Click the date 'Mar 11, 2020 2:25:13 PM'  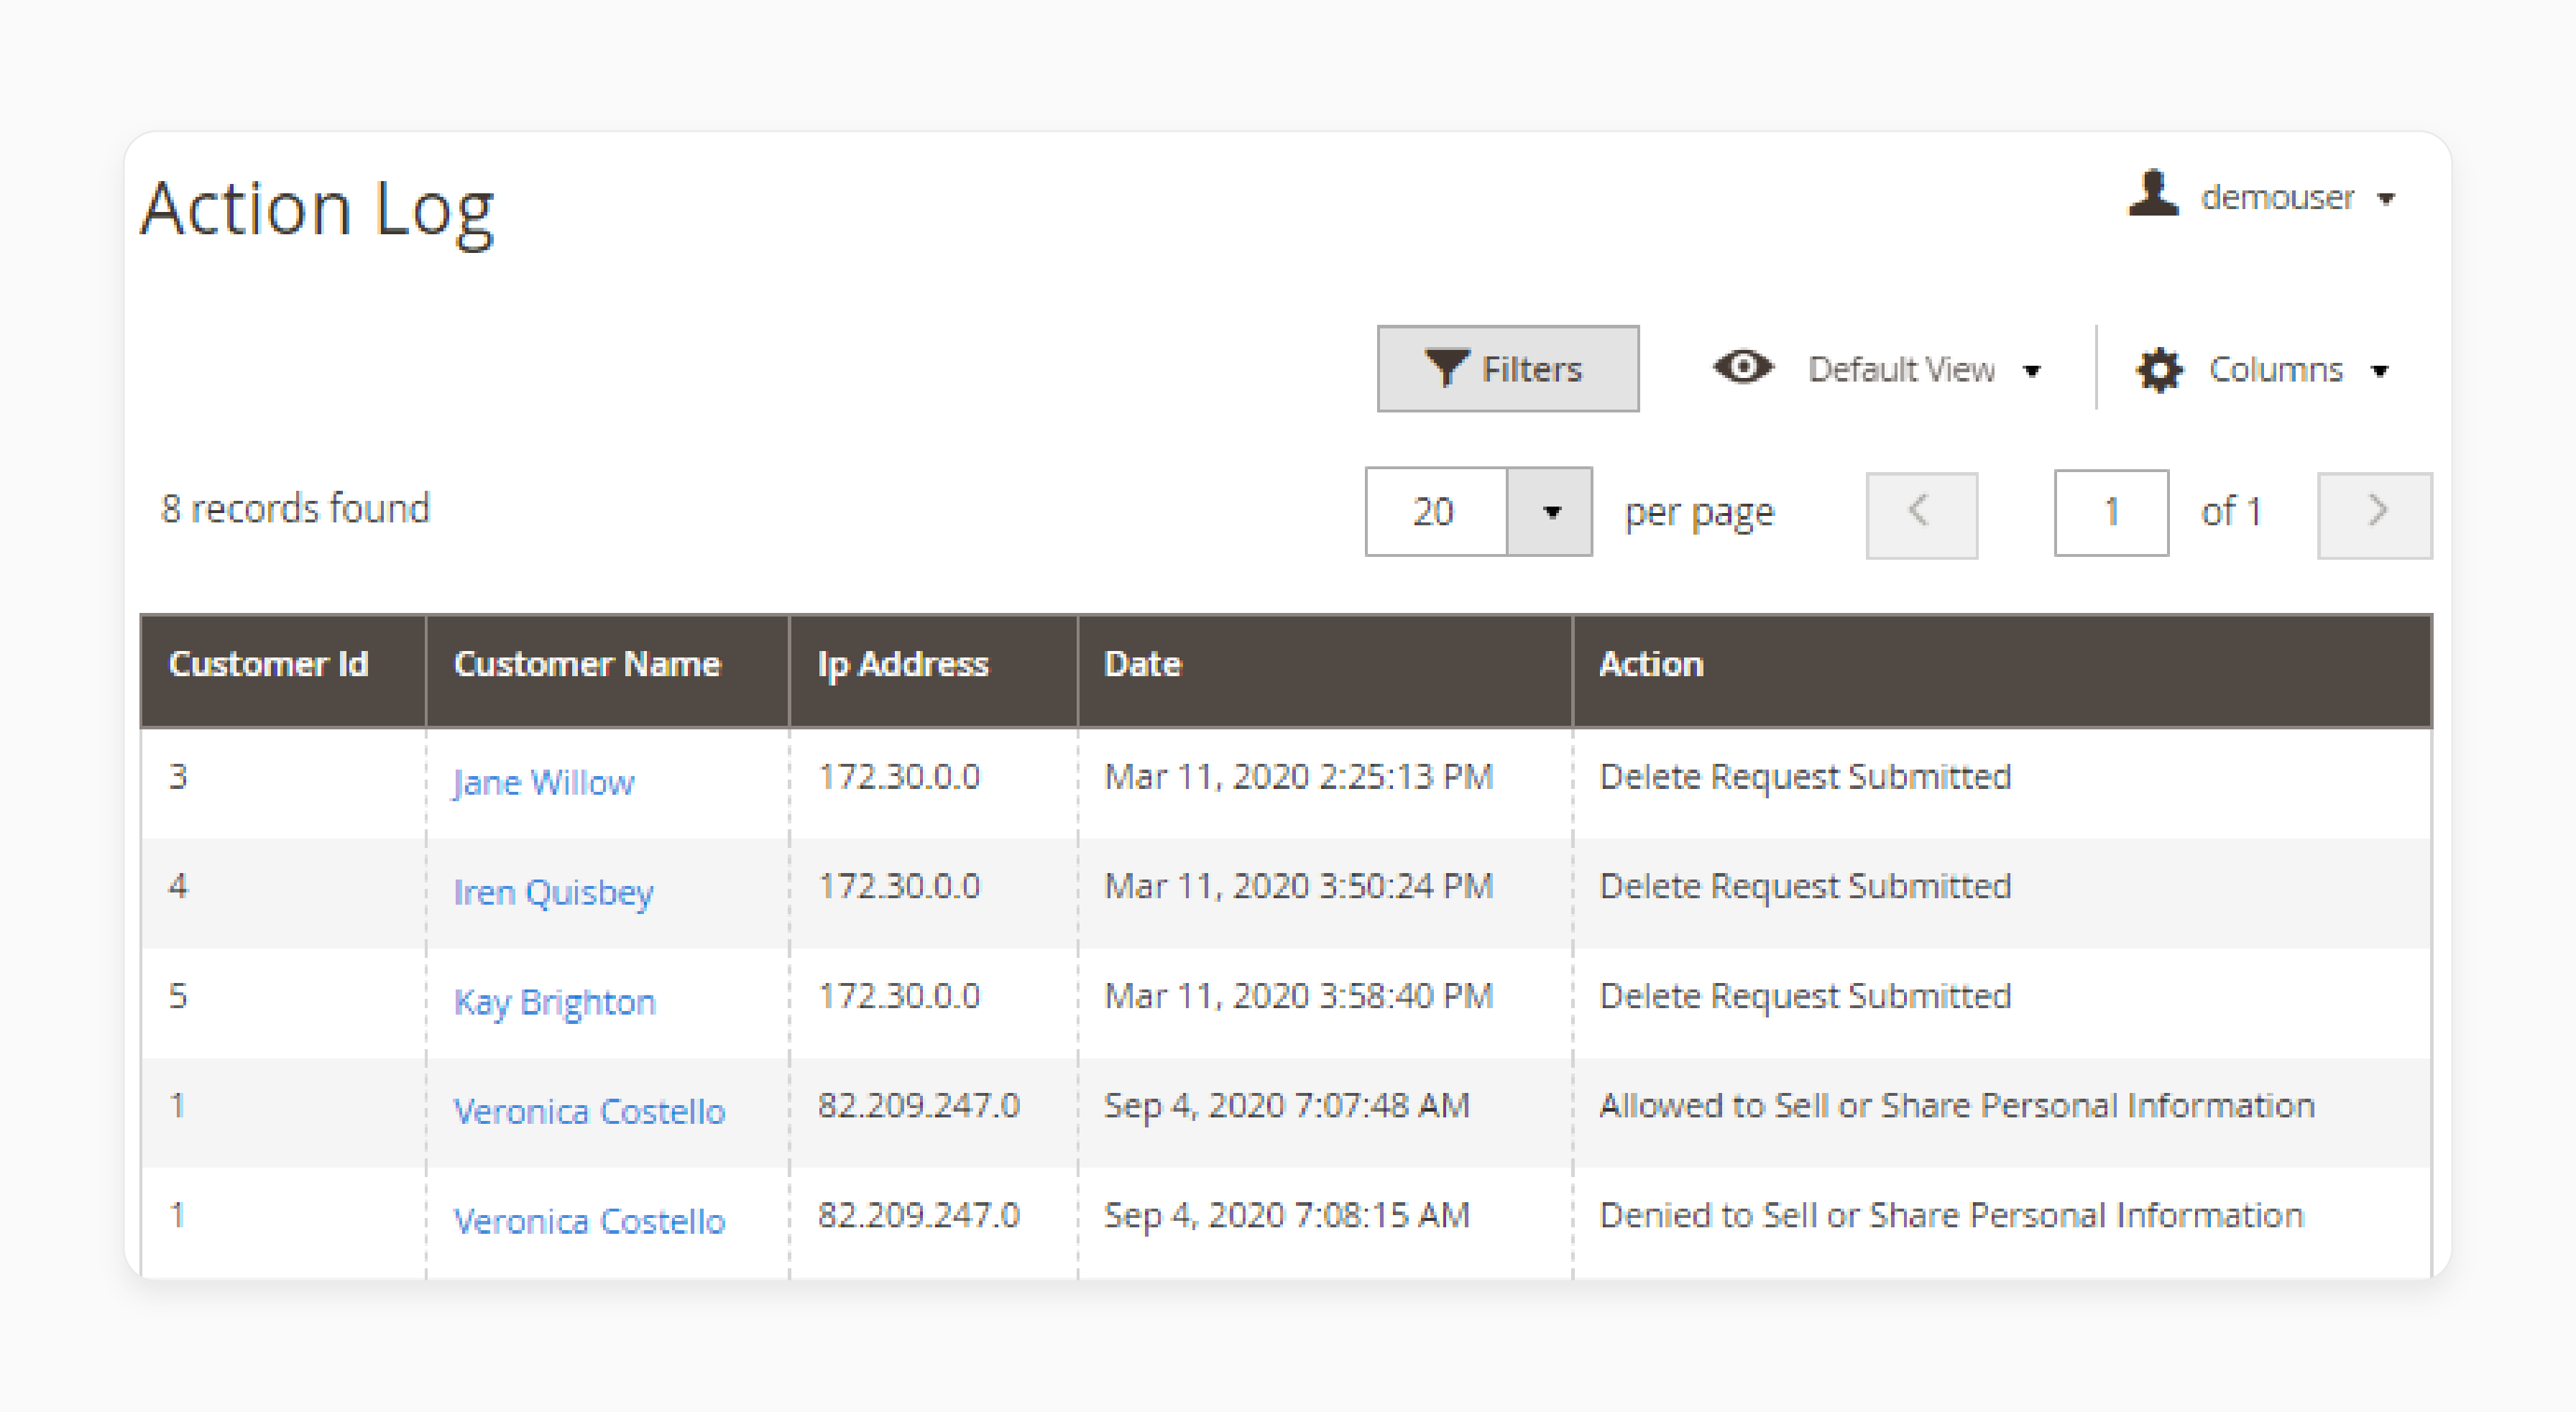pyautogui.click(x=1298, y=777)
